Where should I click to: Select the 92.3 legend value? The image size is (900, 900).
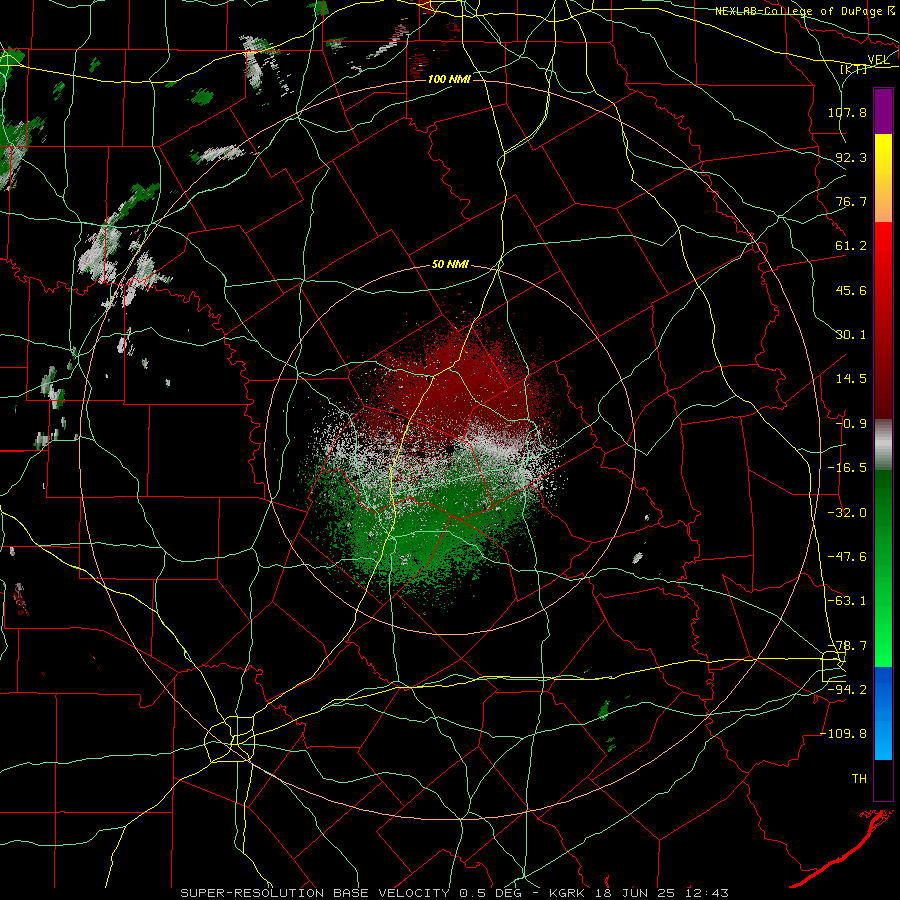pyautogui.click(x=851, y=157)
